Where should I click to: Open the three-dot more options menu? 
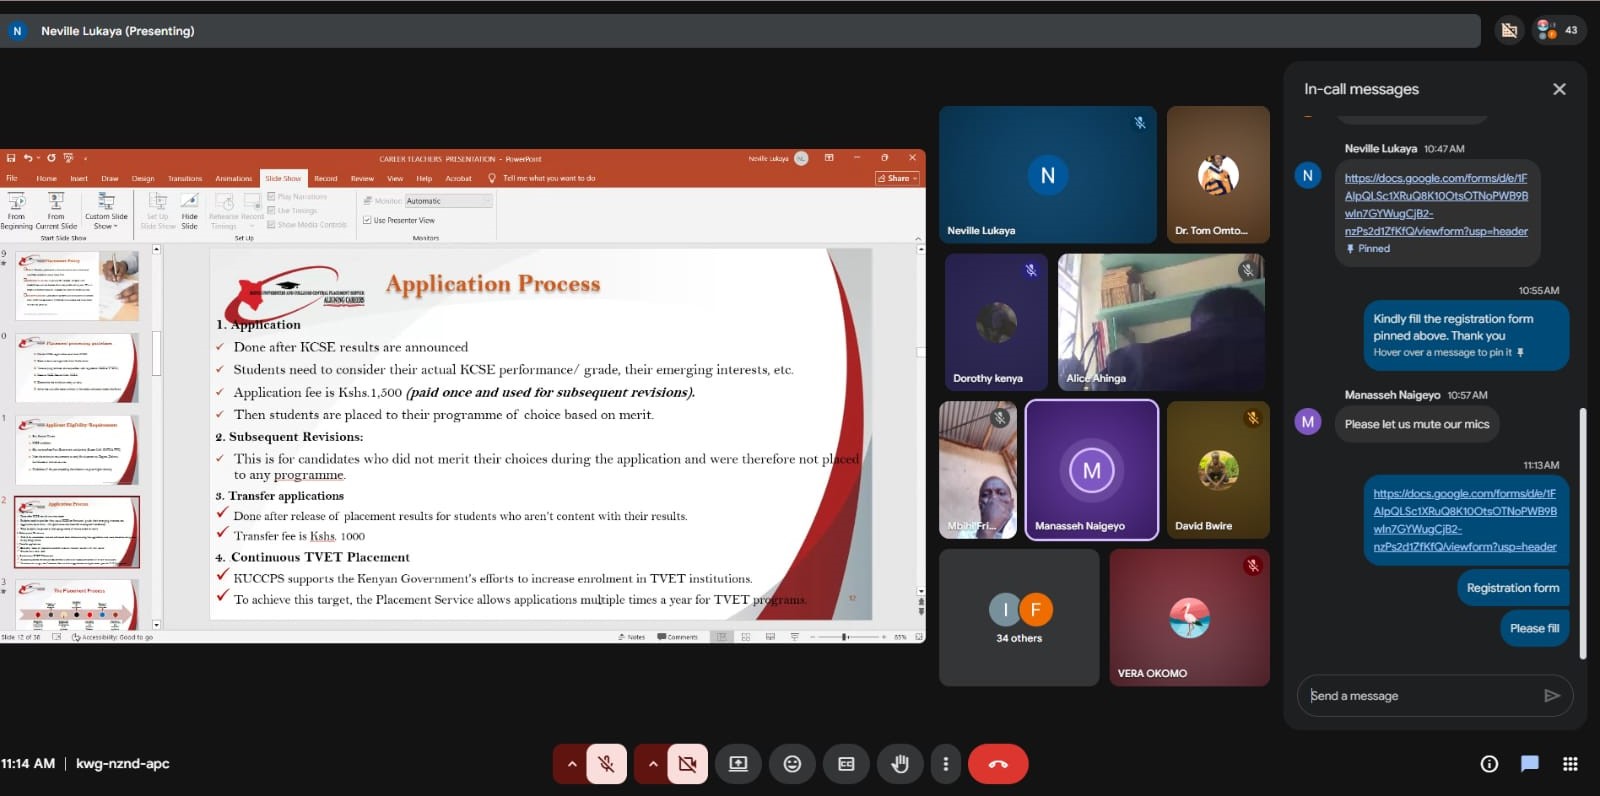(946, 764)
